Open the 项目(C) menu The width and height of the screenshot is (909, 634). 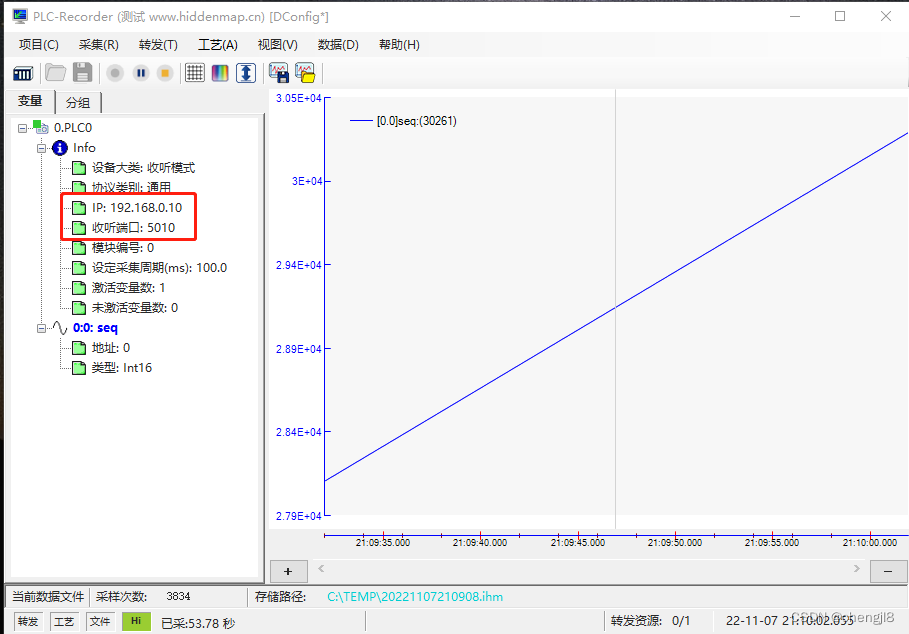coord(39,45)
